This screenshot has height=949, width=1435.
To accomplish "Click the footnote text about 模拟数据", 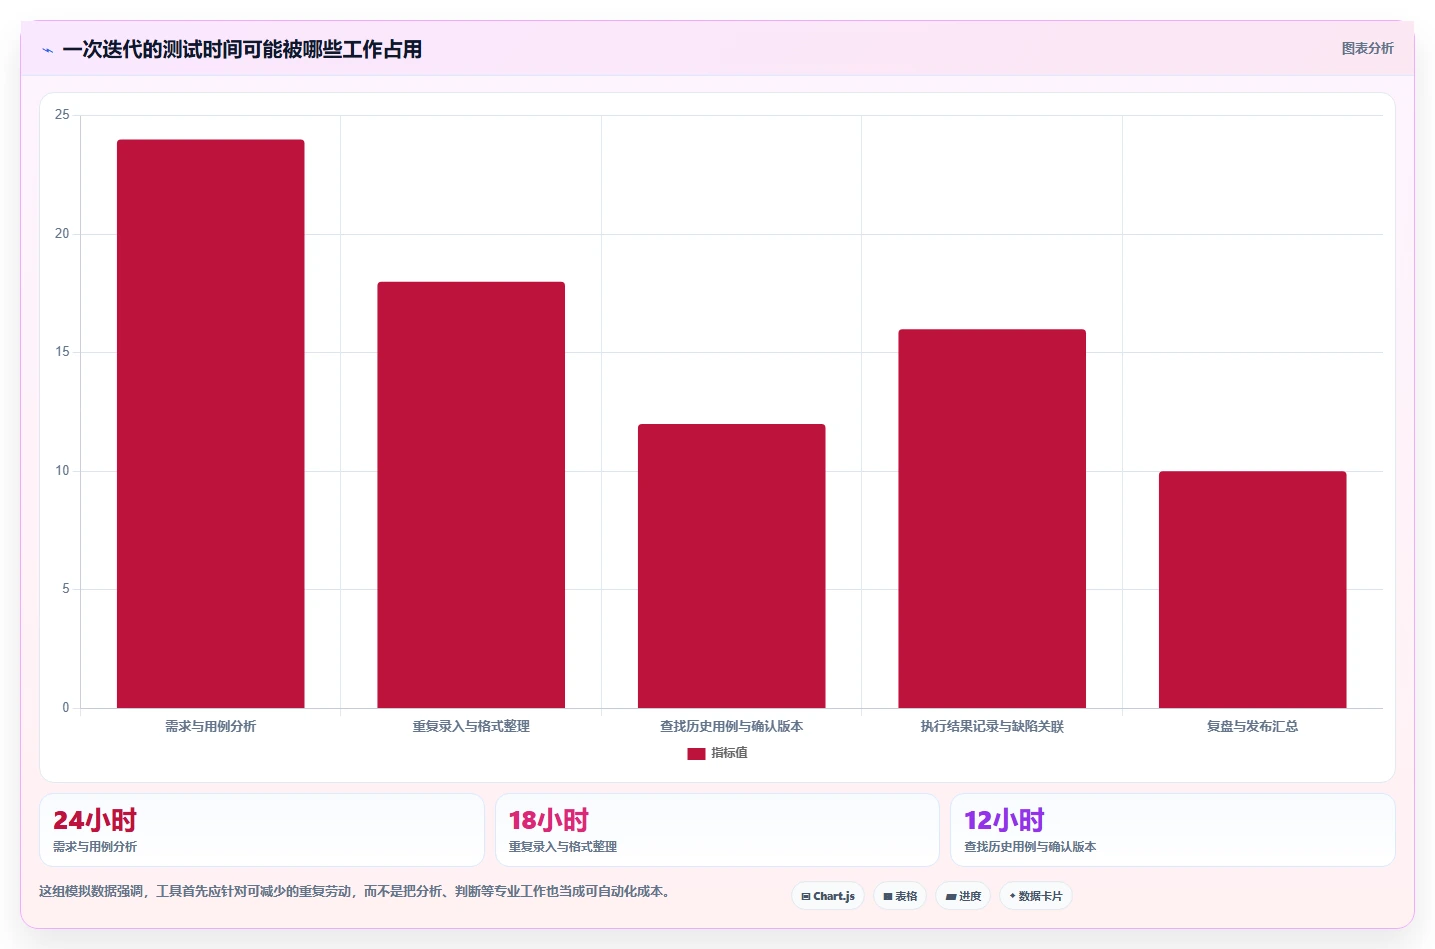I will [355, 891].
